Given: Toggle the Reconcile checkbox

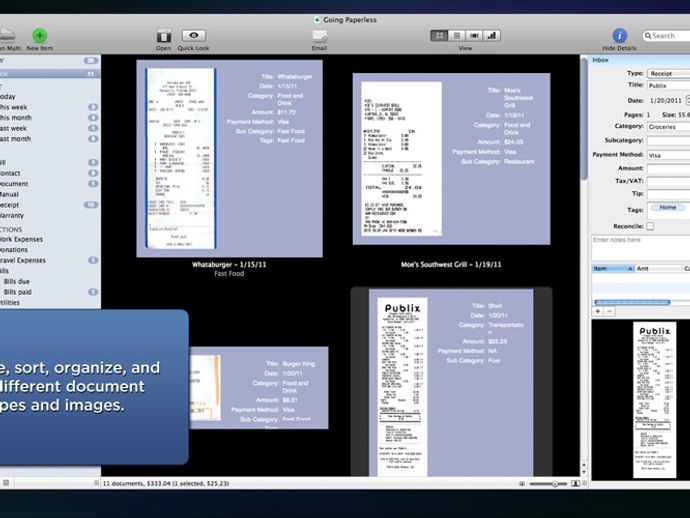Looking at the screenshot, I should (650, 226).
